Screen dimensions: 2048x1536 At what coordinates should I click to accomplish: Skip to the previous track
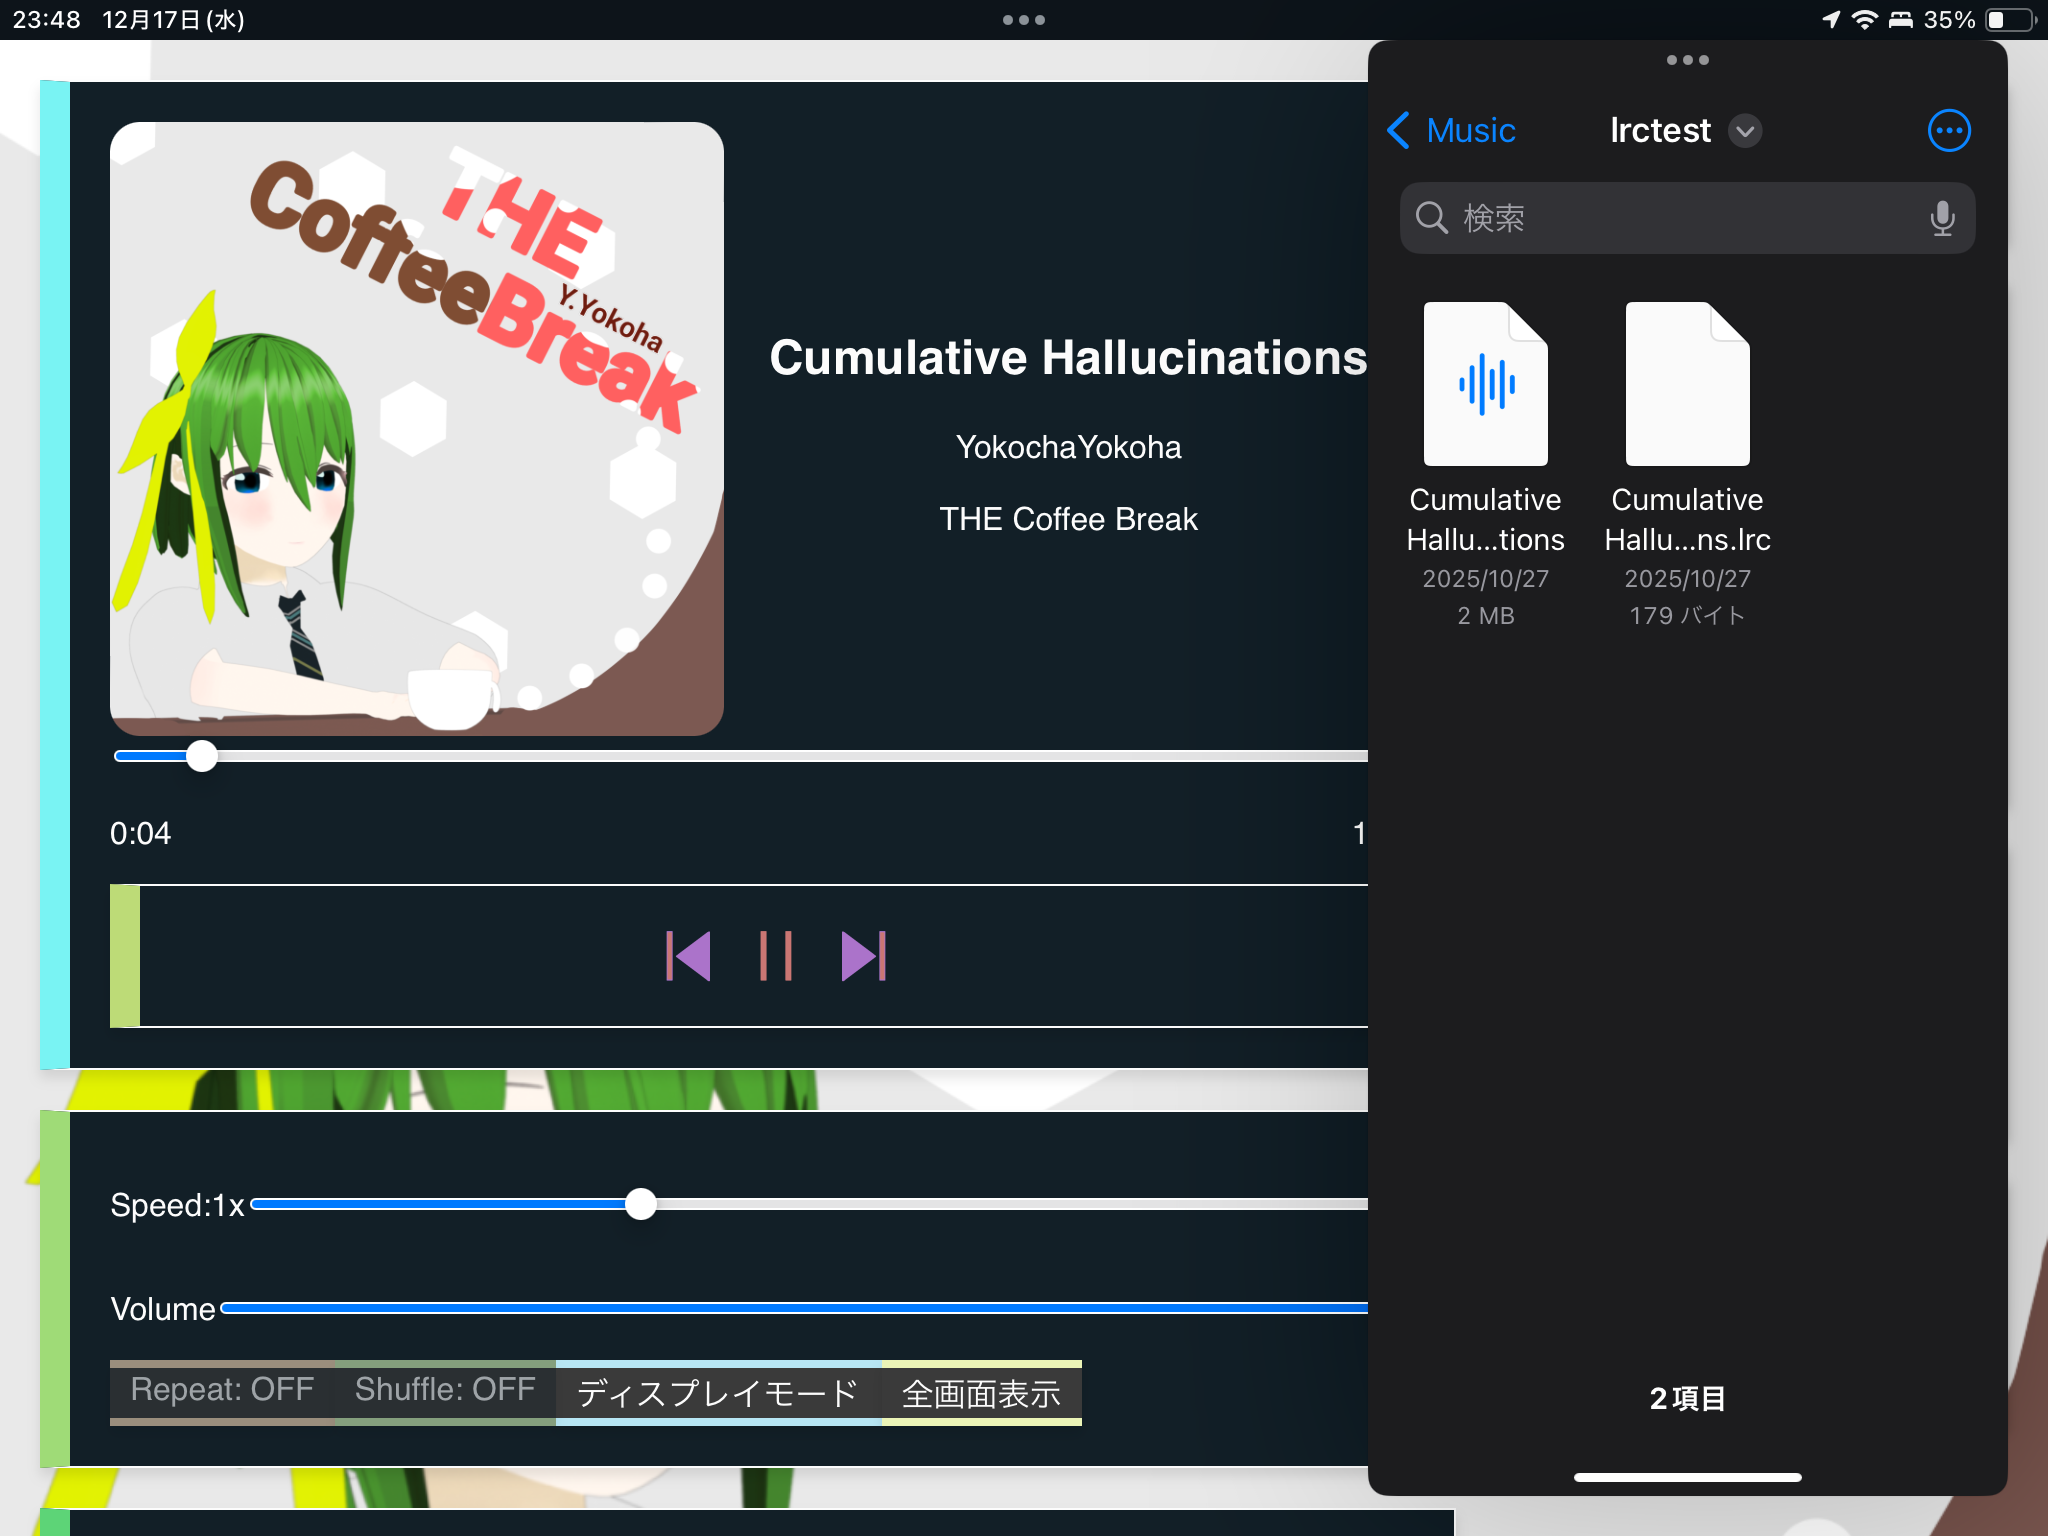[x=689, y=956]
